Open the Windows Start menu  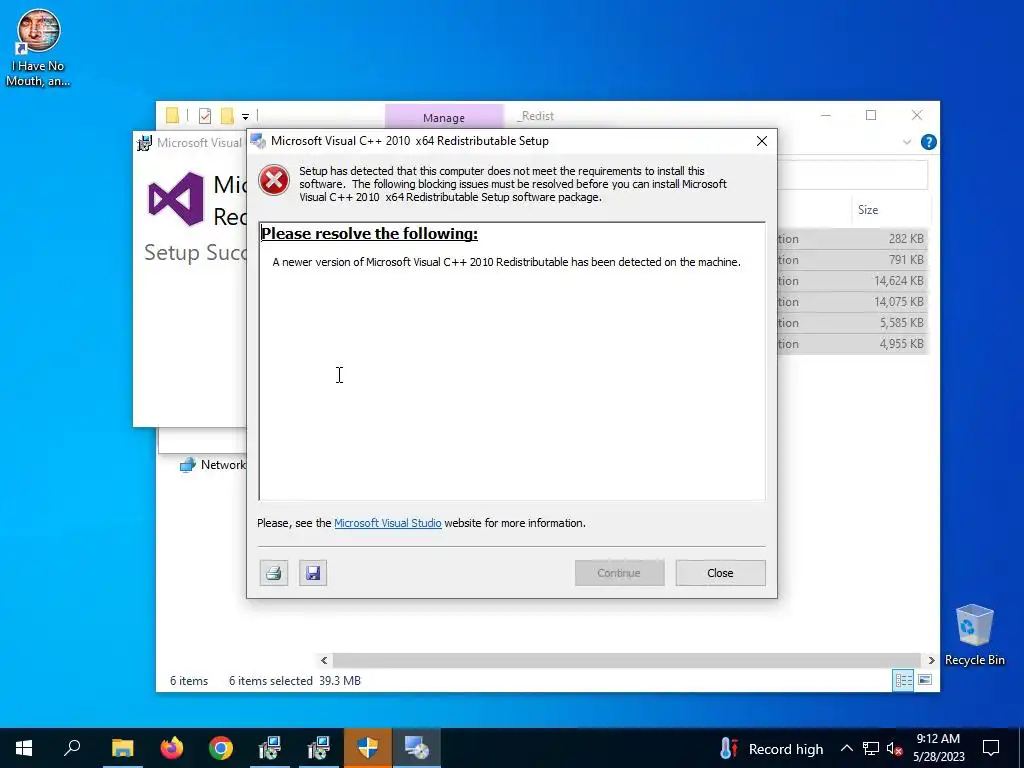click(x=24, y=748)
